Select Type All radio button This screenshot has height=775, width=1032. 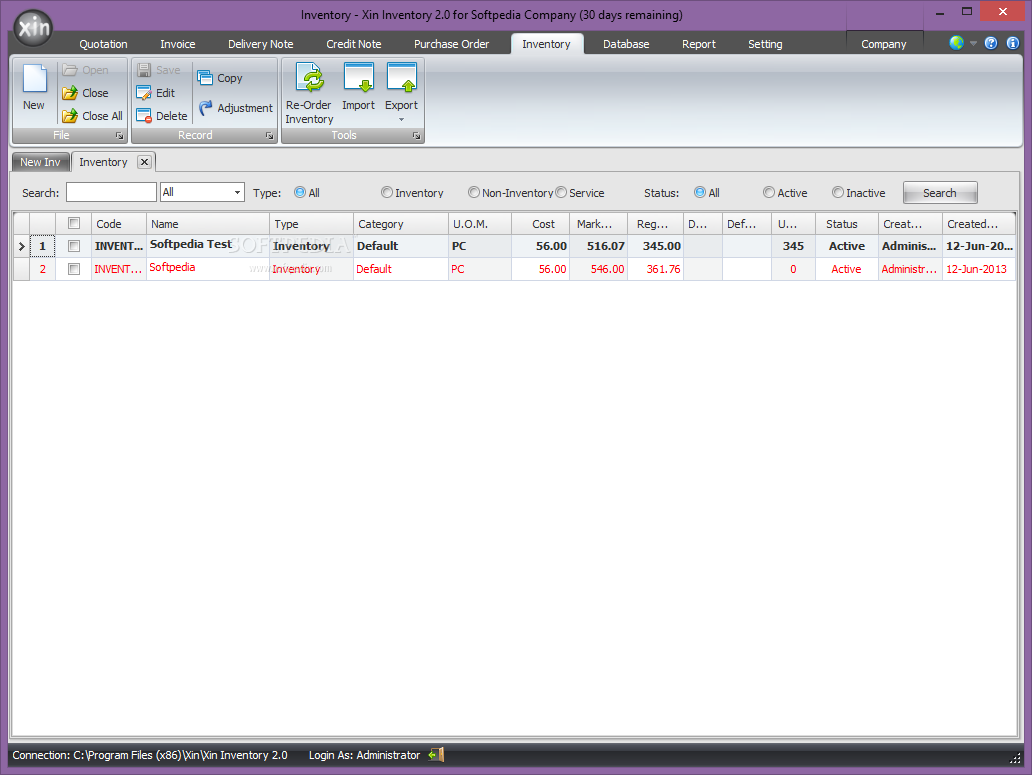[300, 192]
